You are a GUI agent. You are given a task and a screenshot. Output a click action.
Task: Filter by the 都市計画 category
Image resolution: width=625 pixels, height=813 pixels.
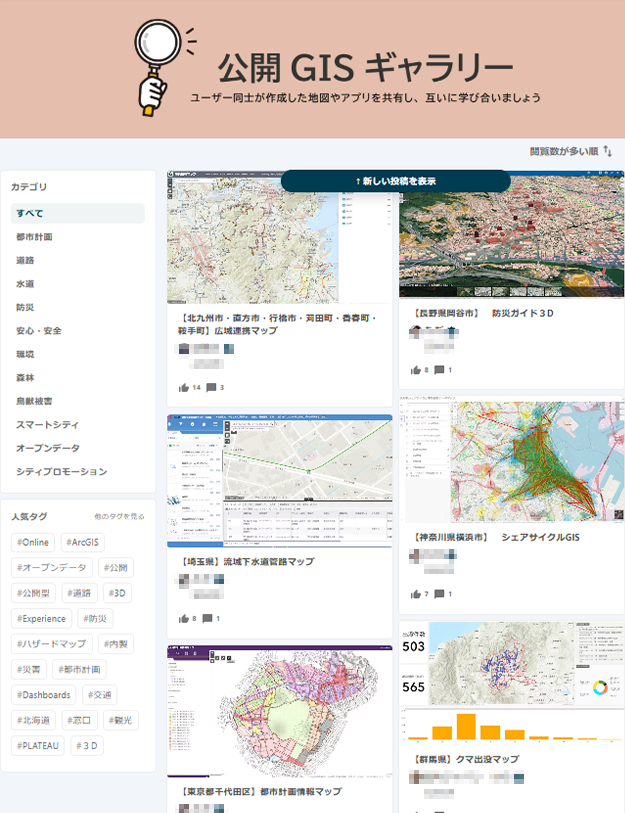coord(34,237)
